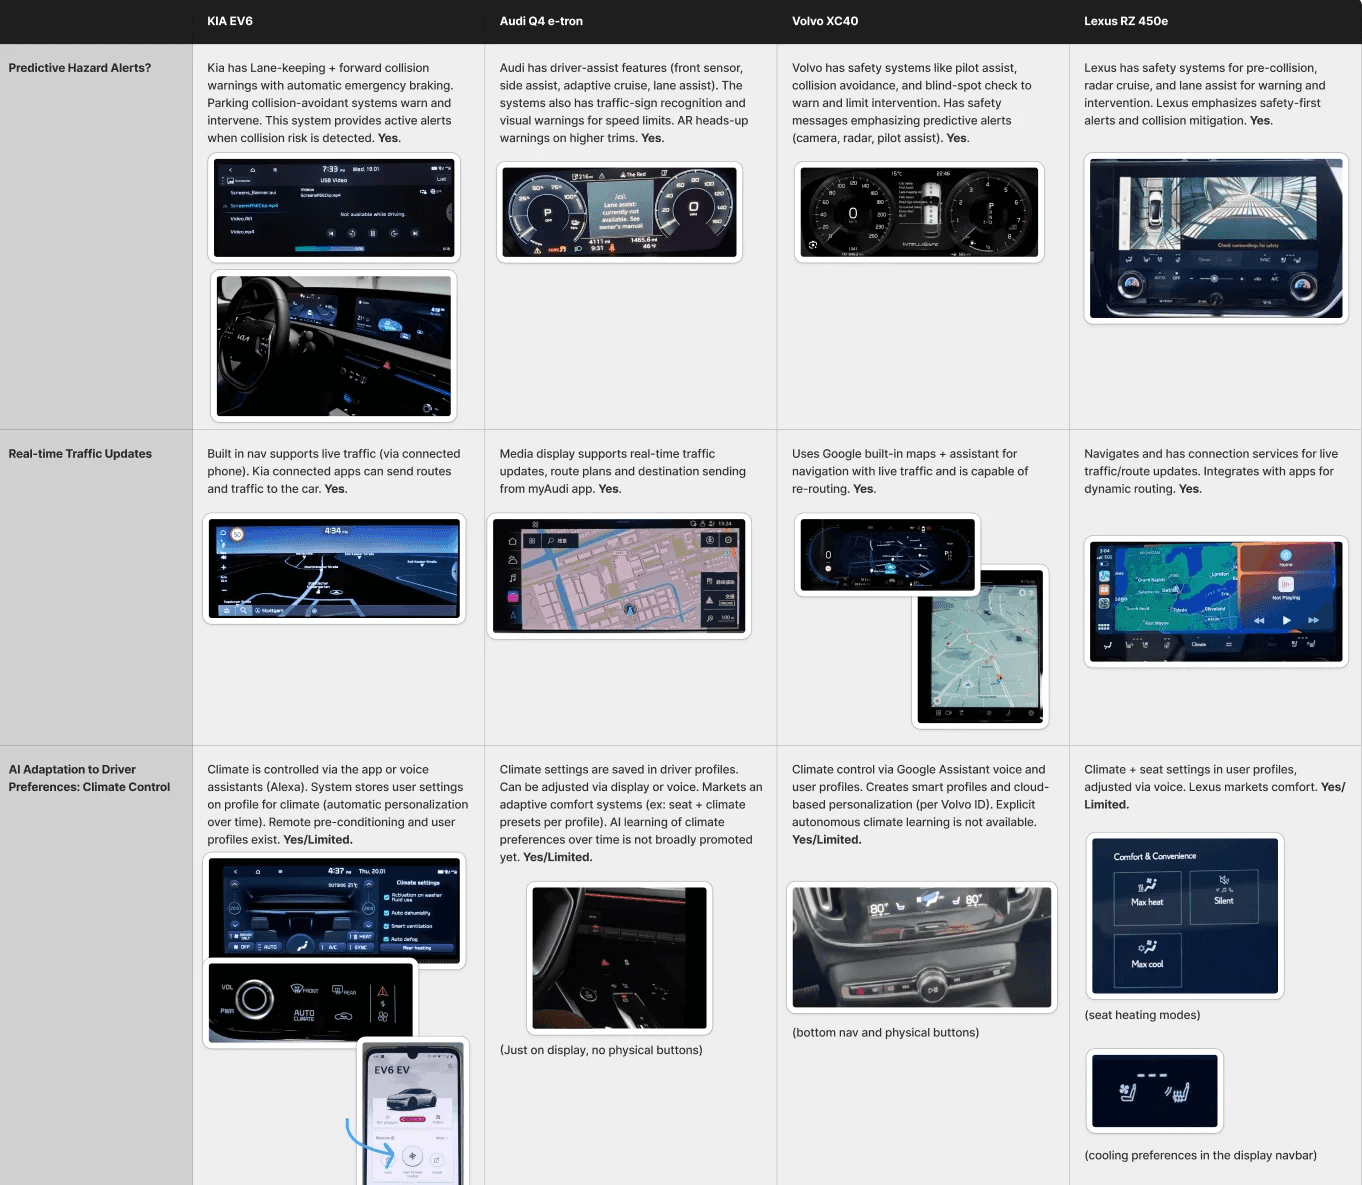This screenshot has height=1185, width=1362.
Task: Open the Volvo console with knob photo
Action: (x=921, y=947)
